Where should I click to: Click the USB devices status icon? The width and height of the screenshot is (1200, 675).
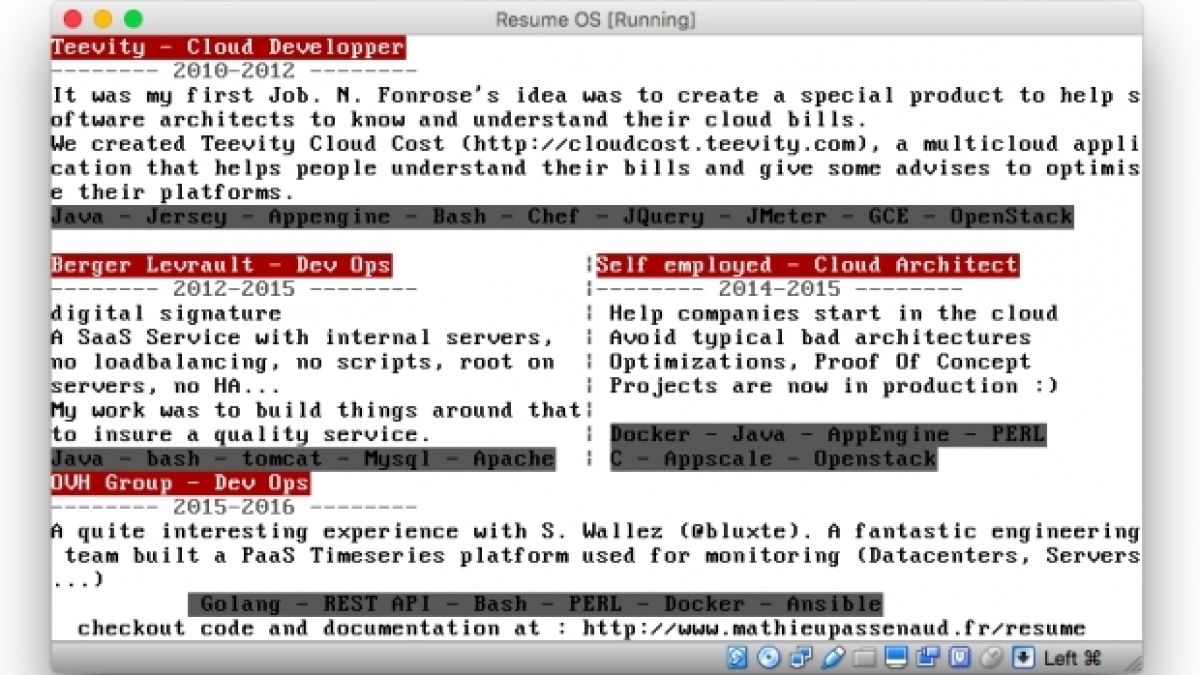click(833, 657)
